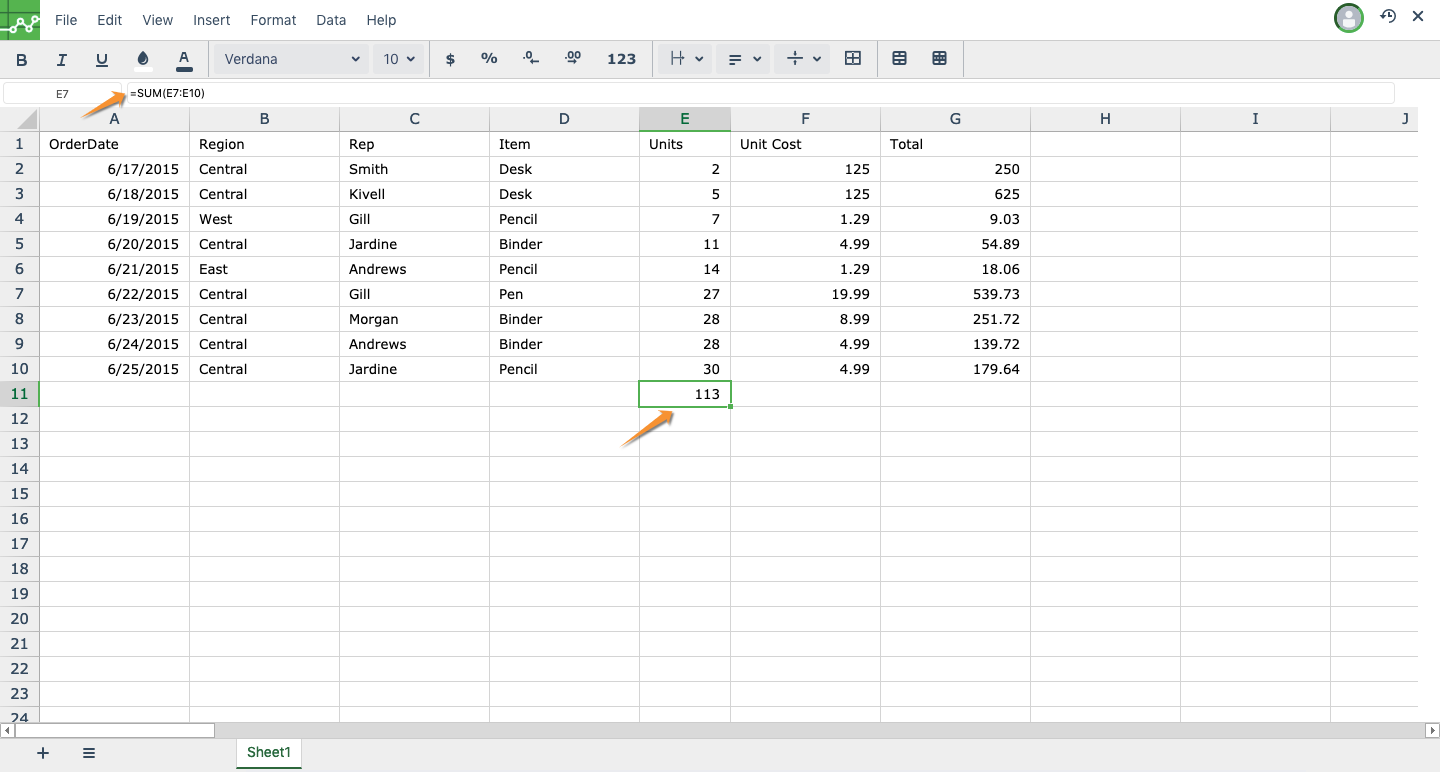Open the Data menu

(331, 19)
